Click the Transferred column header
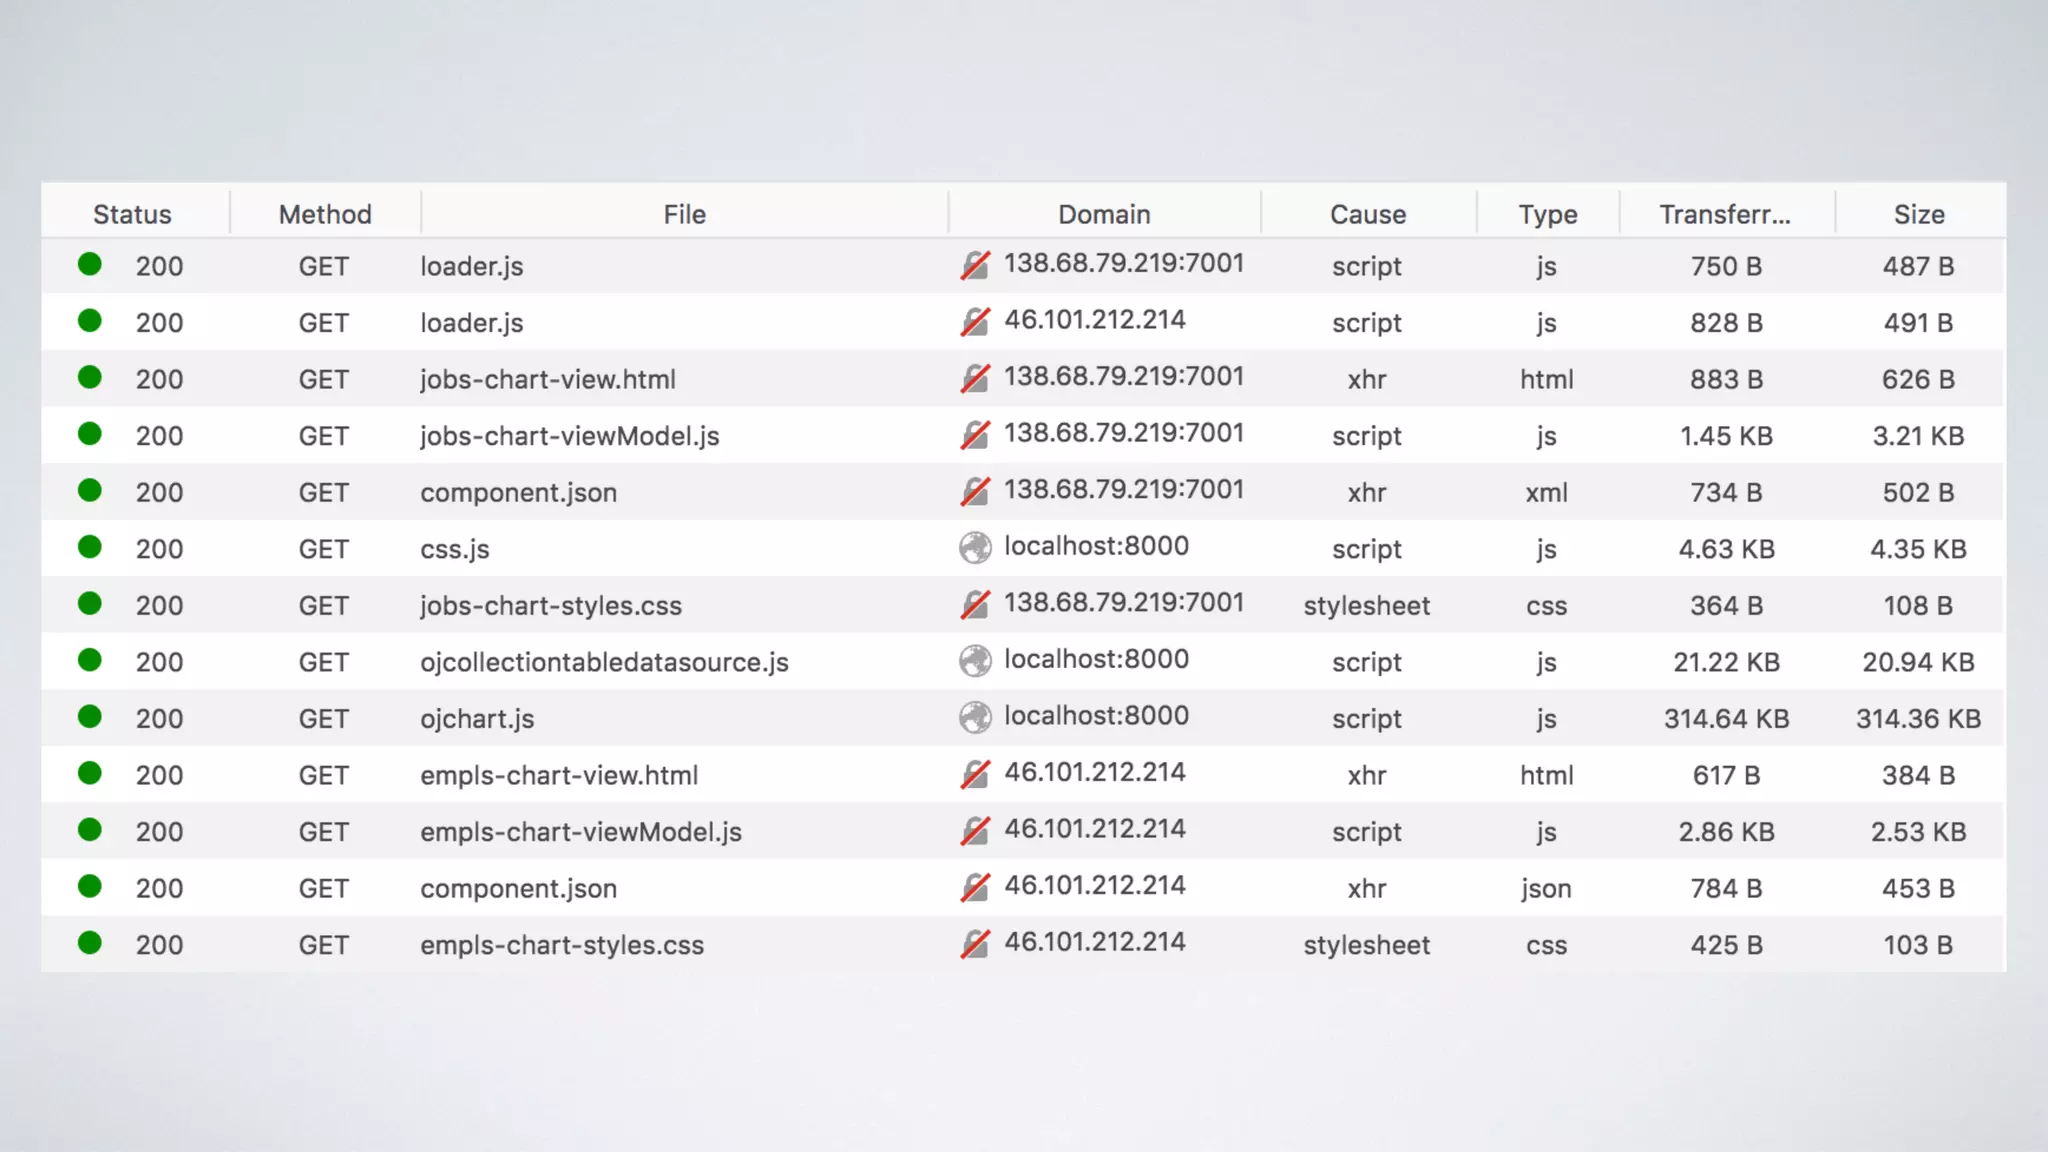The height and width of the screenshot is (1152, 2048). click(x=1725, y=214)
